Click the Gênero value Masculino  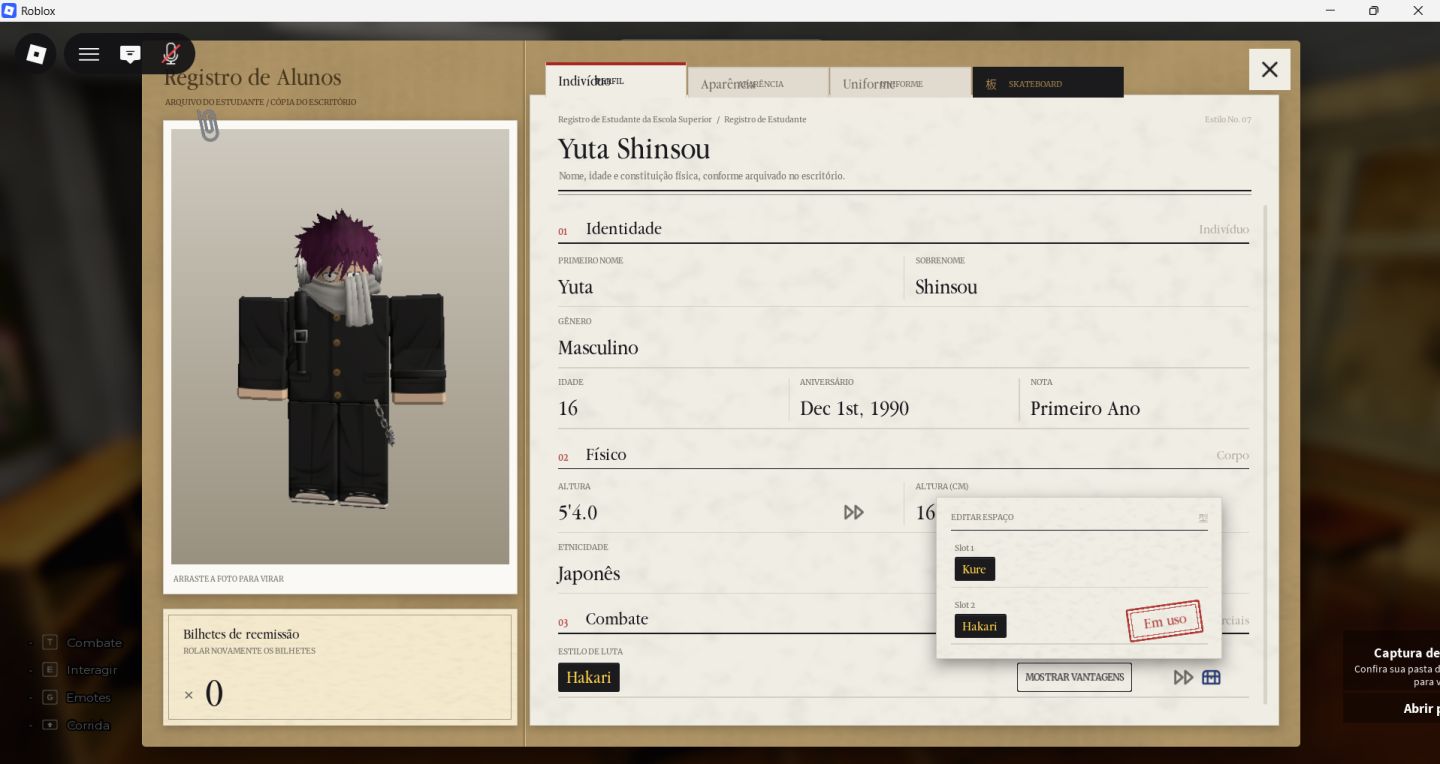[x=598, y=348]
